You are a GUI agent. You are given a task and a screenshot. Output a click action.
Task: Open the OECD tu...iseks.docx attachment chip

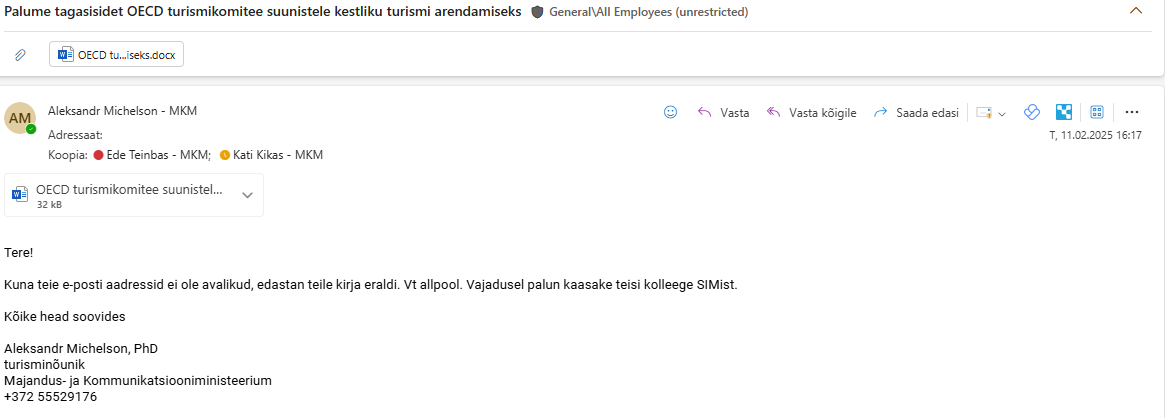click(x=117, y=54)
